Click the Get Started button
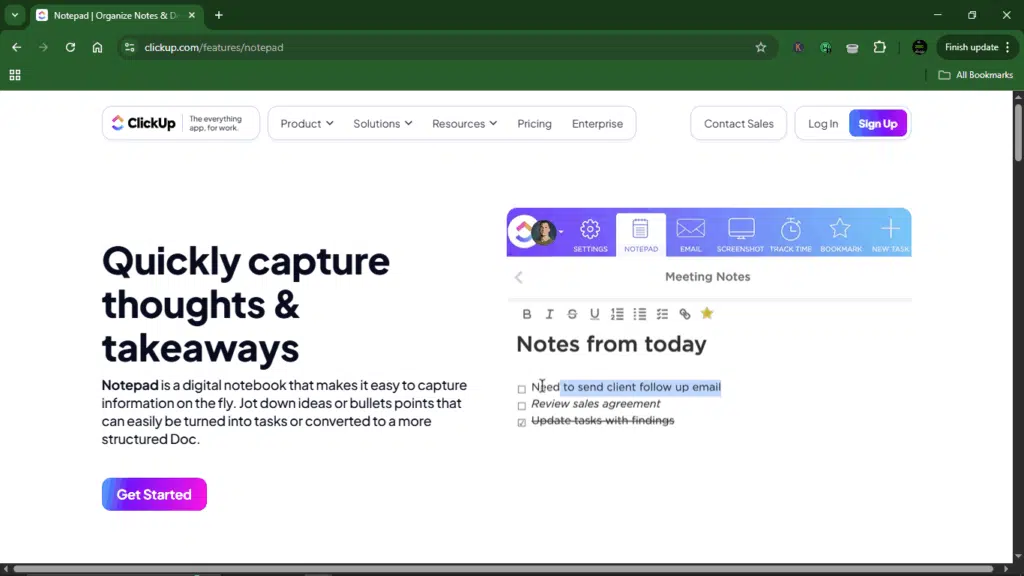This screenshot has height=576, width=1024. tap(154, 494)
